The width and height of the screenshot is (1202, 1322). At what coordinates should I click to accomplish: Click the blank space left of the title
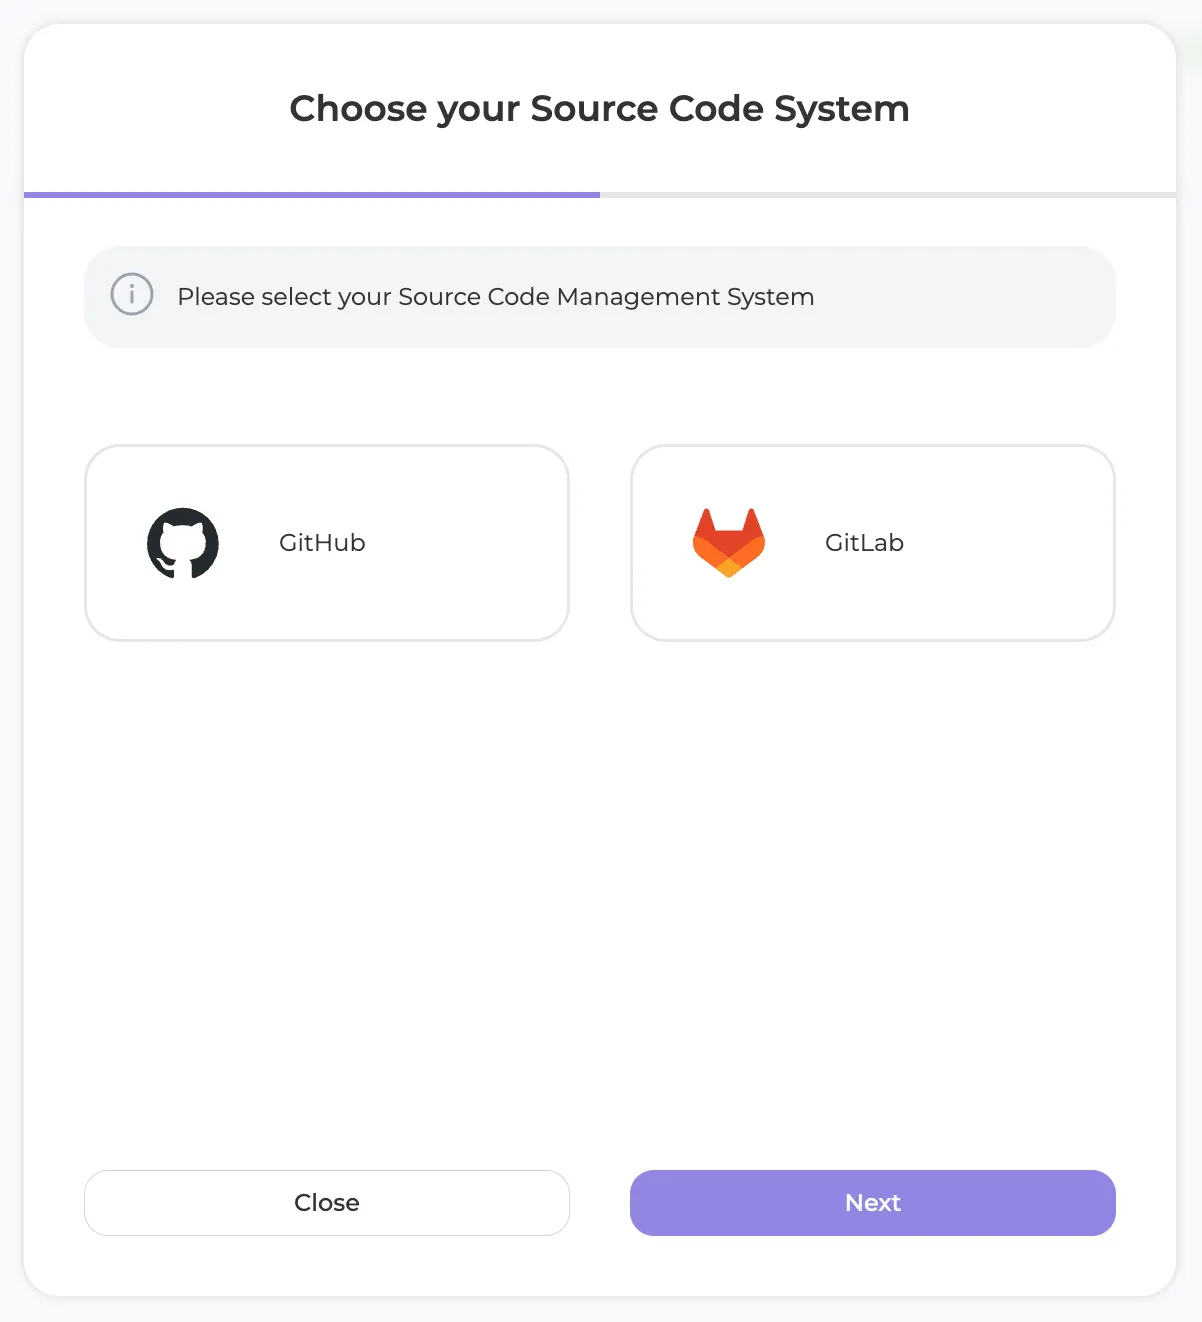(150, 109)
